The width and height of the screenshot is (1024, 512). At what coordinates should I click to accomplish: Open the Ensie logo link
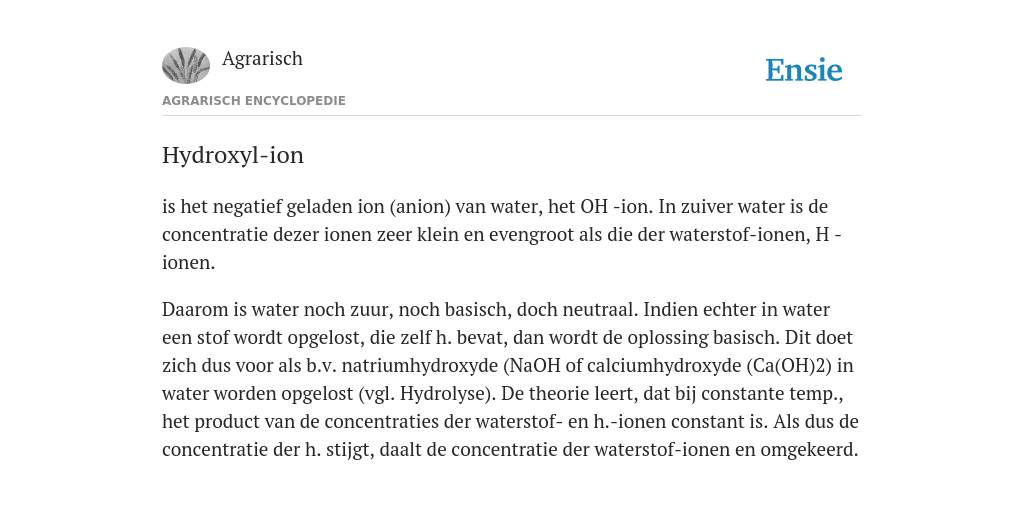(804, 70)
